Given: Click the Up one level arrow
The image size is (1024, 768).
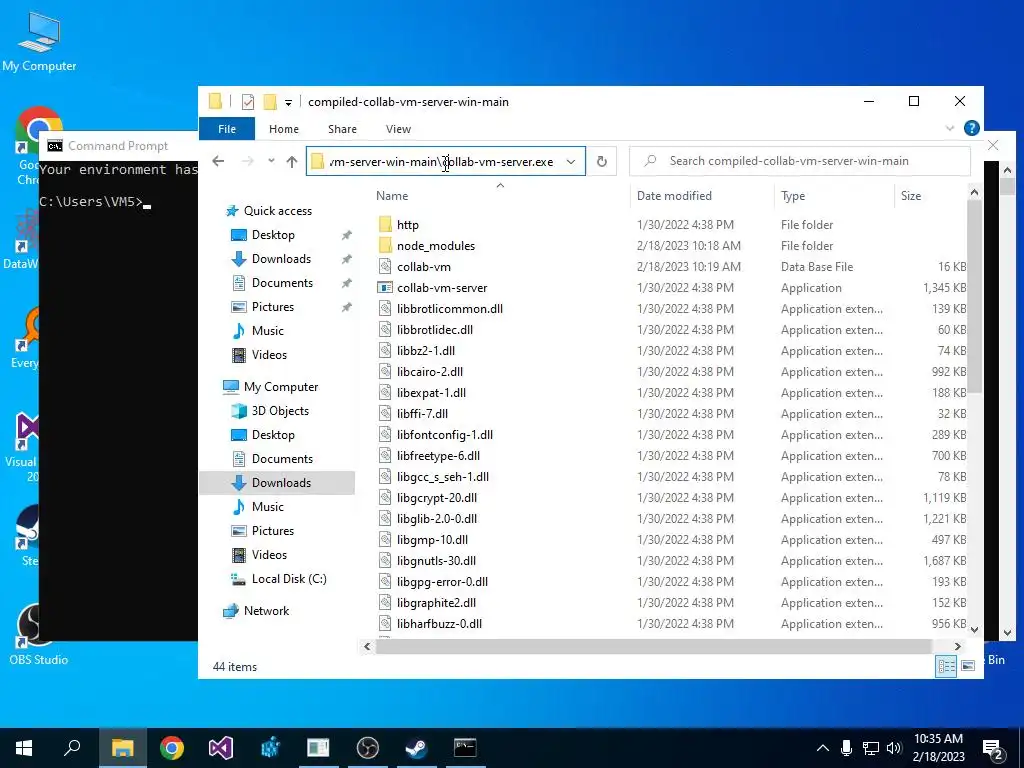Looking at the screenshot, I should (292, 161).
